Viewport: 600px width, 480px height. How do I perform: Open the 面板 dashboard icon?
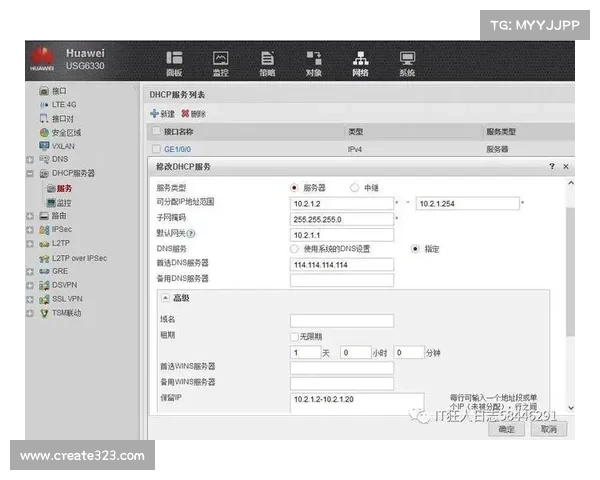click(x=174, y=64)
